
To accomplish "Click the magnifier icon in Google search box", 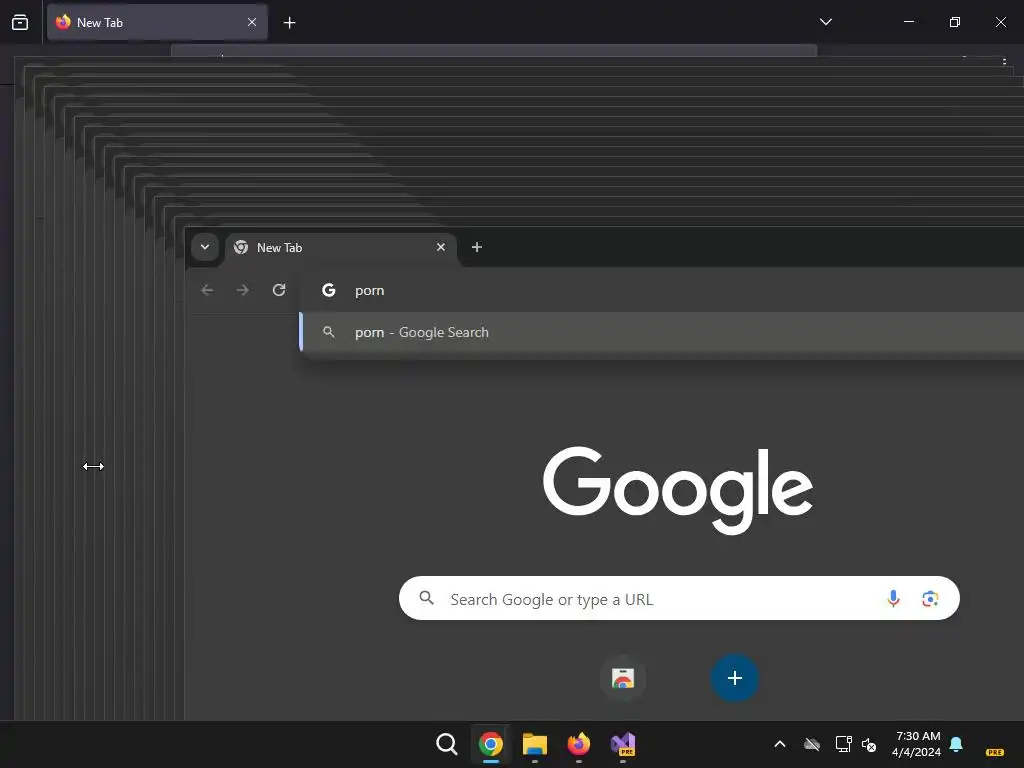I will click(426, 598).
